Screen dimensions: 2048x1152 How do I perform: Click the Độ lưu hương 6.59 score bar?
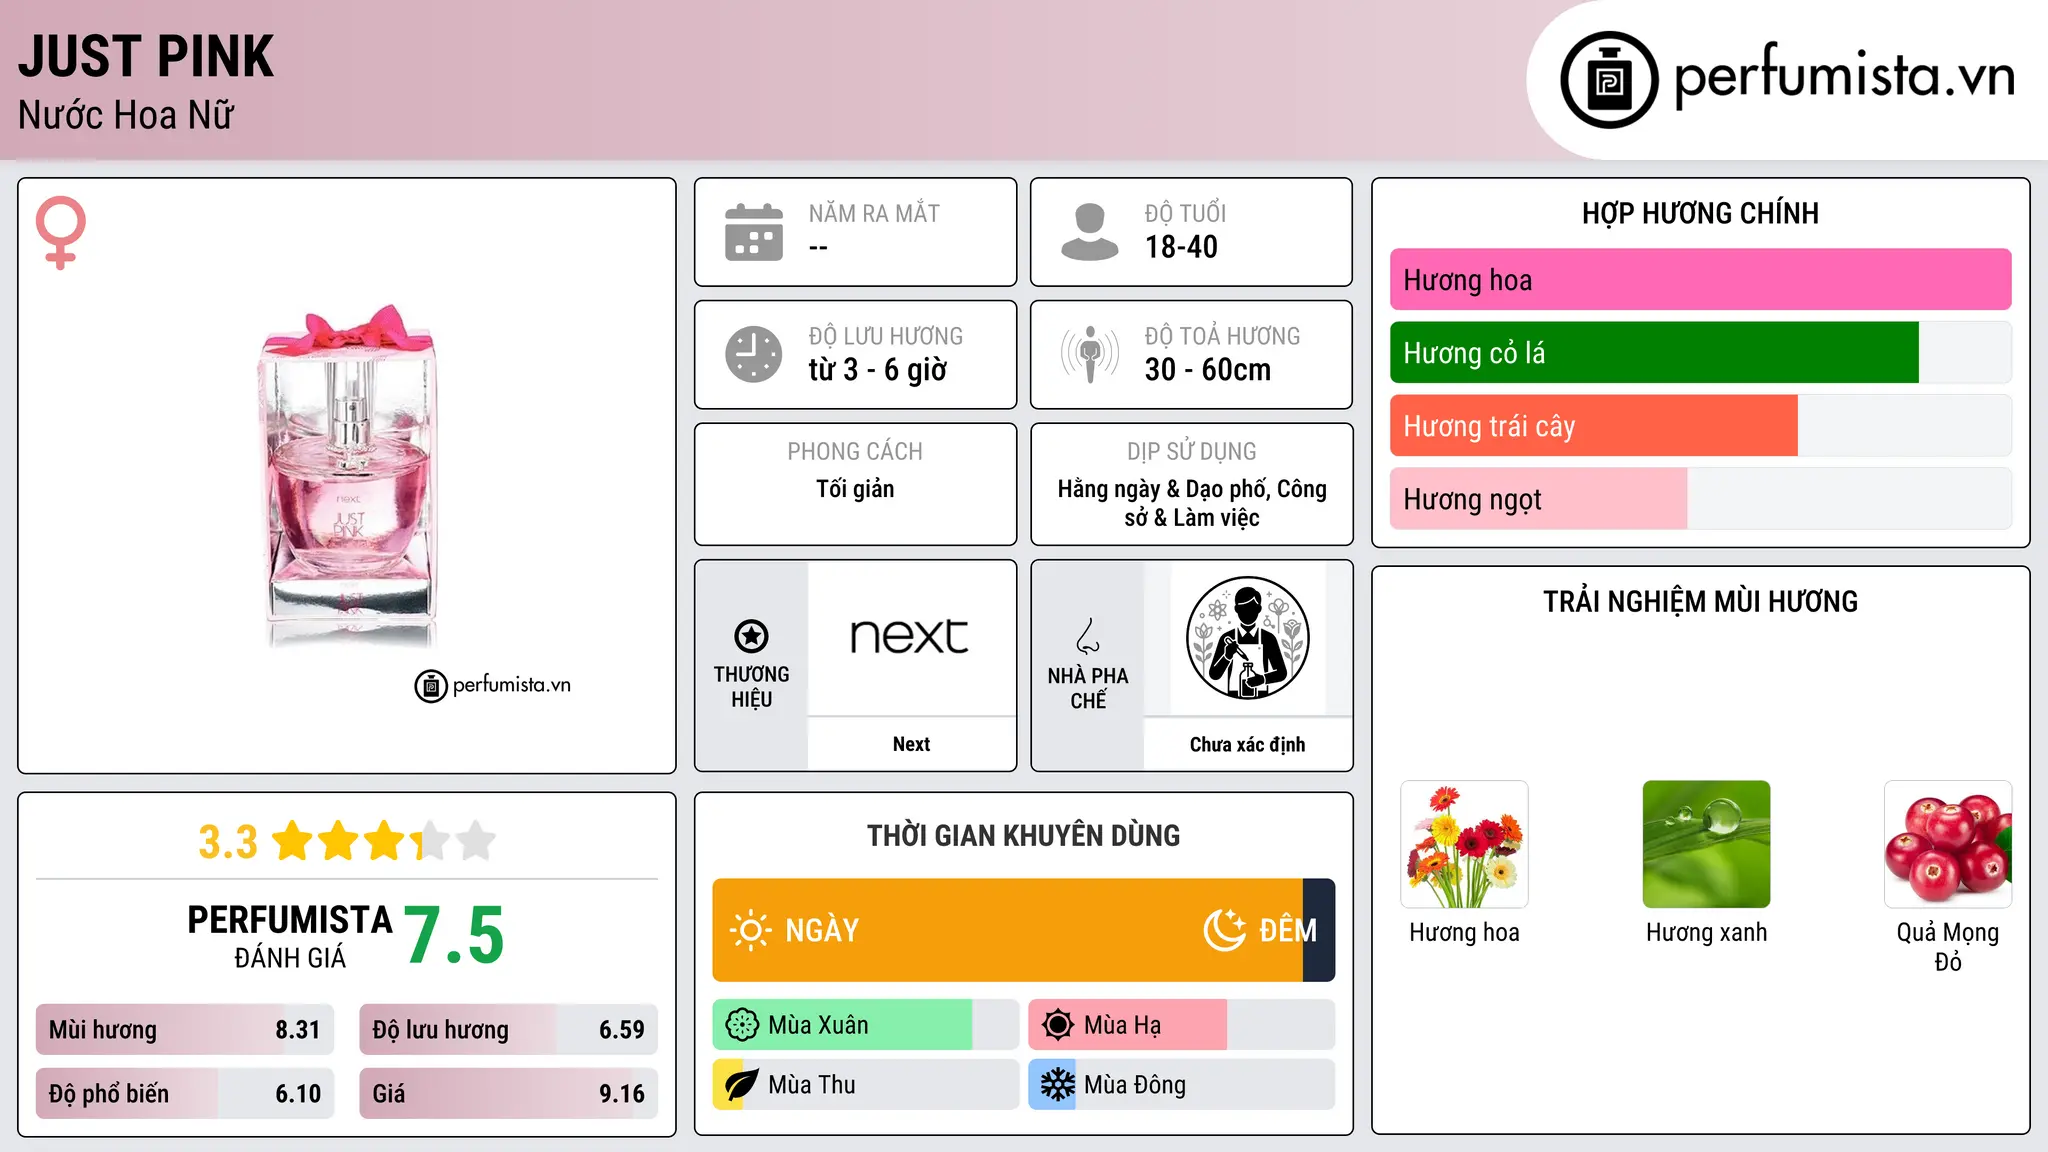click(x=508, y=1030)
